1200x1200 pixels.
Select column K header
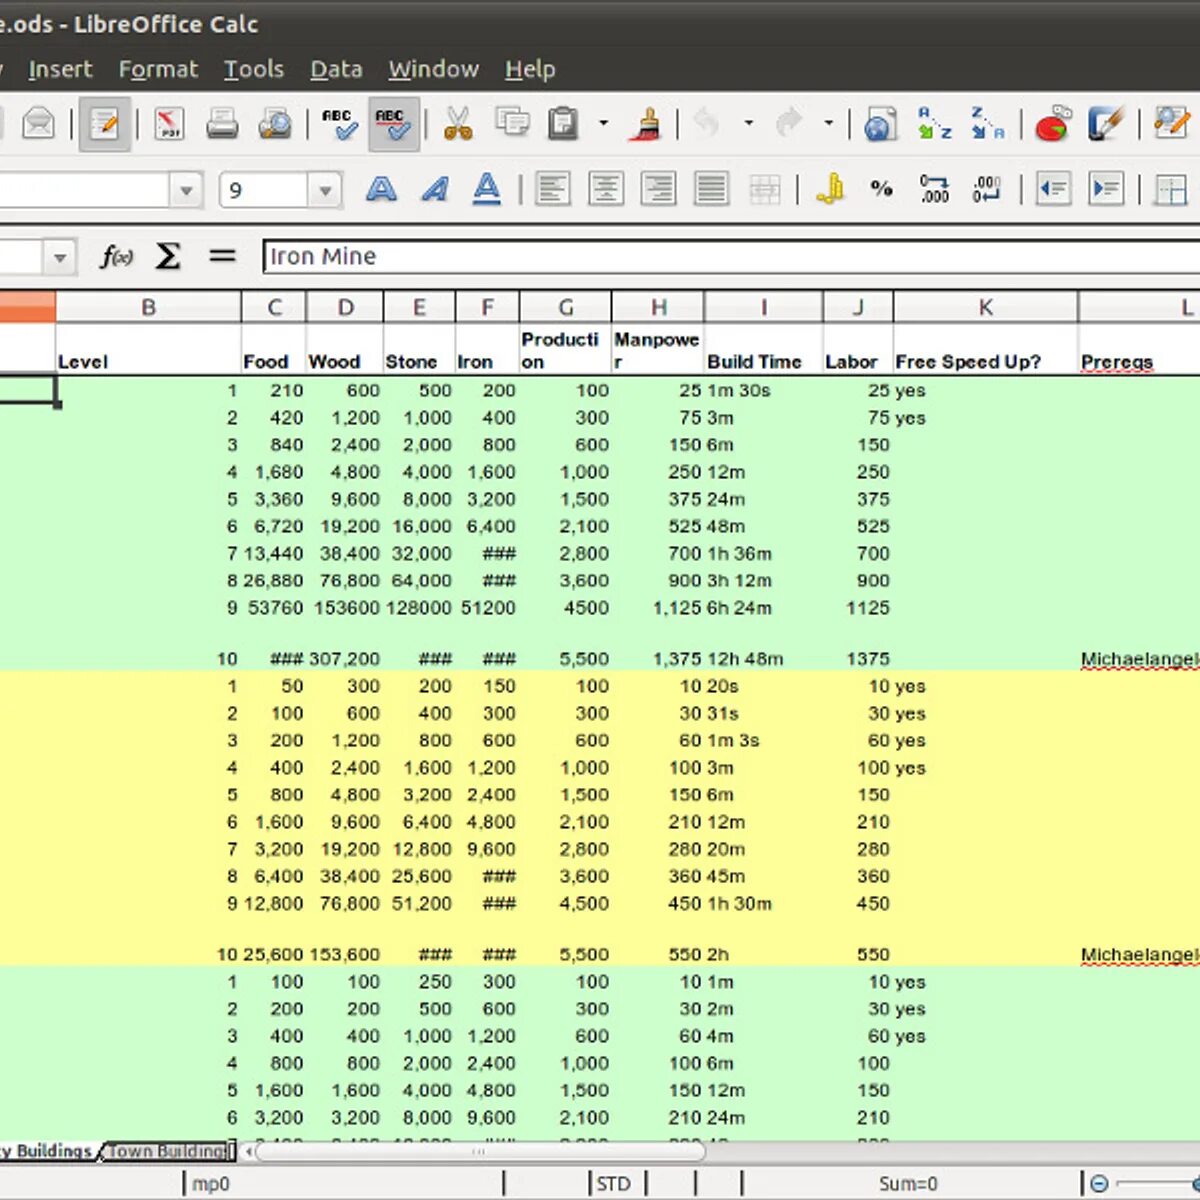[x=985, y=307]
